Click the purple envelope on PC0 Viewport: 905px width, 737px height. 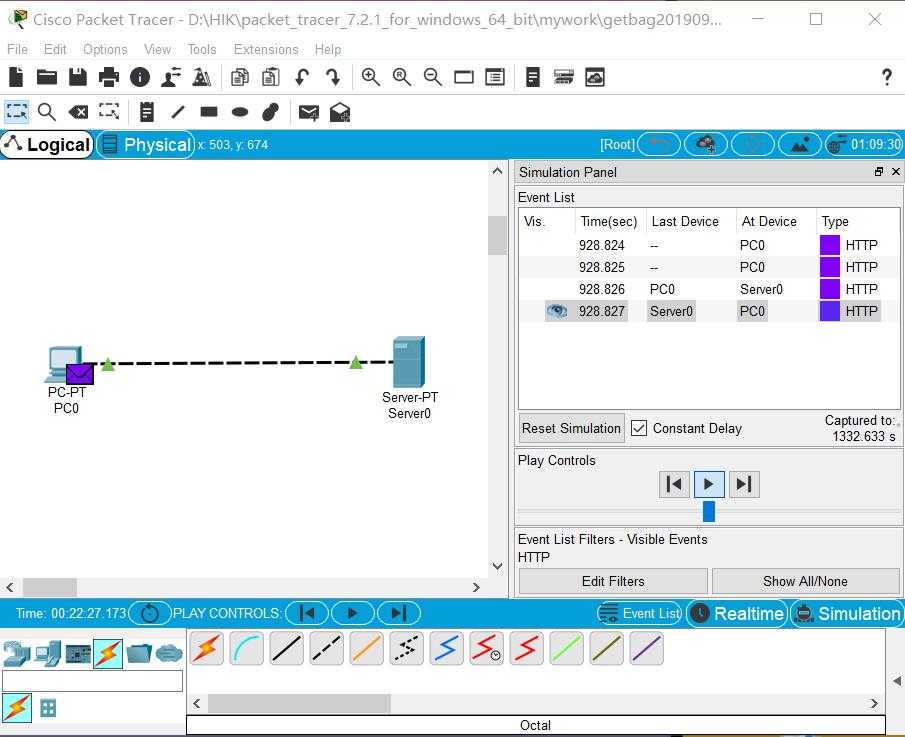click(80, 374)
